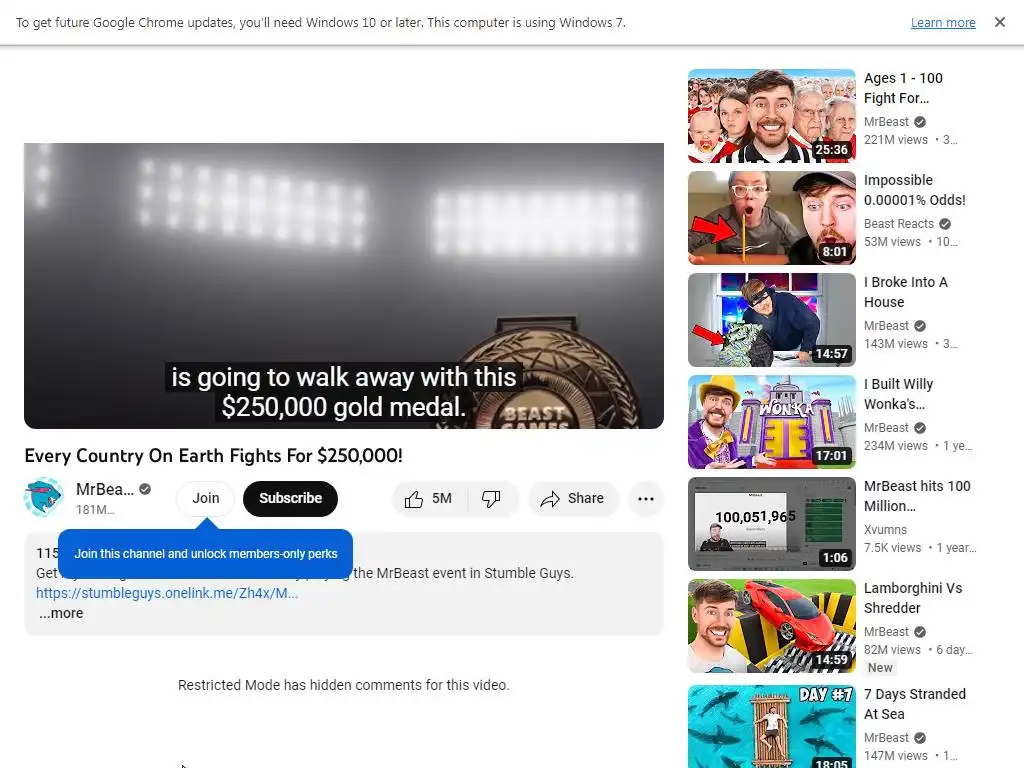1024x768 pixels.
Task: Click the 14:57 duration badge
Action: pos(831,353)
